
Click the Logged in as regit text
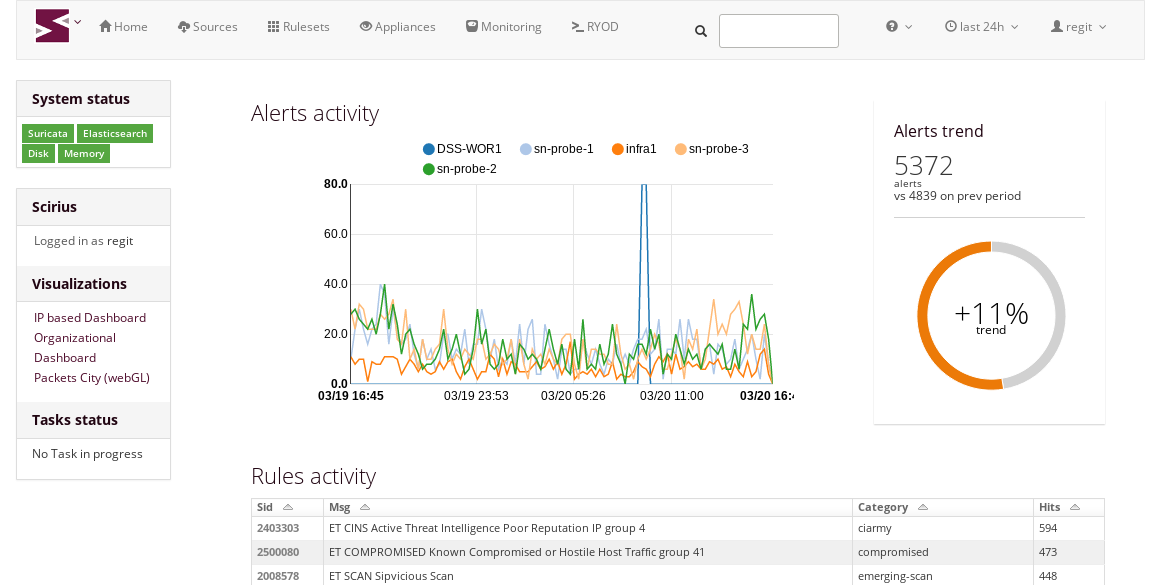tap(84, 241)
